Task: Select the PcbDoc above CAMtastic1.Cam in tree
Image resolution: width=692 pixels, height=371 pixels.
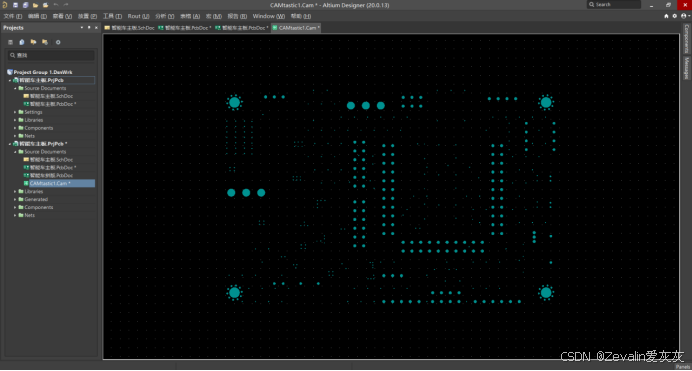Action: point(51,175)
